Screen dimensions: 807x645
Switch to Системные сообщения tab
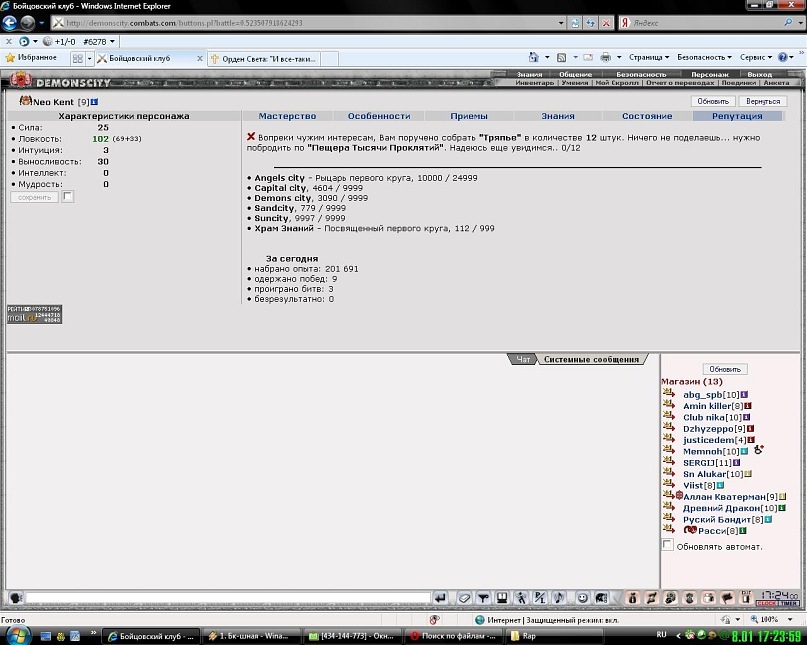[x=591, y=359]
